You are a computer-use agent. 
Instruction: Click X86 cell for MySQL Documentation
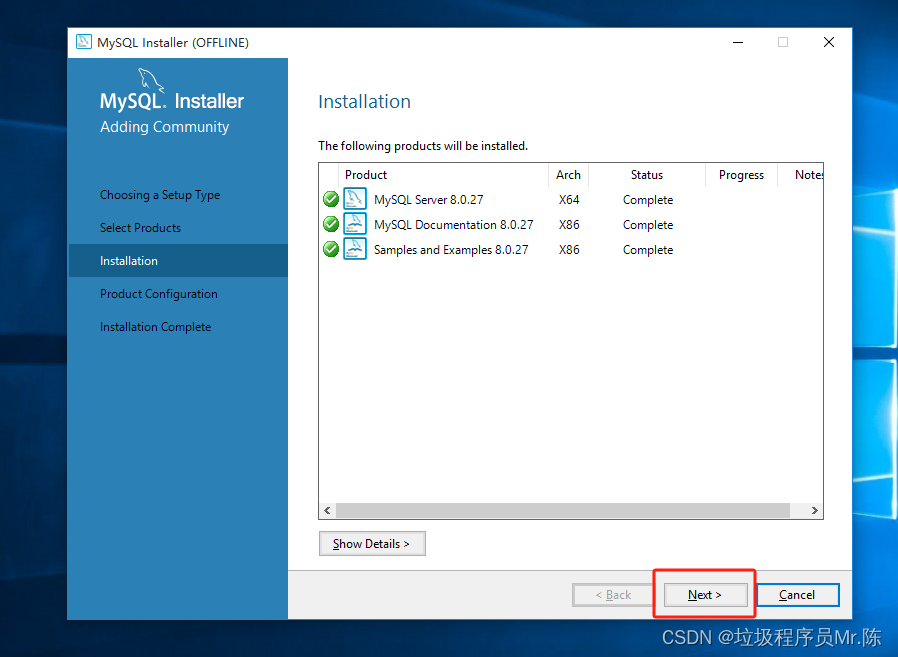click(x=569, y=225)
